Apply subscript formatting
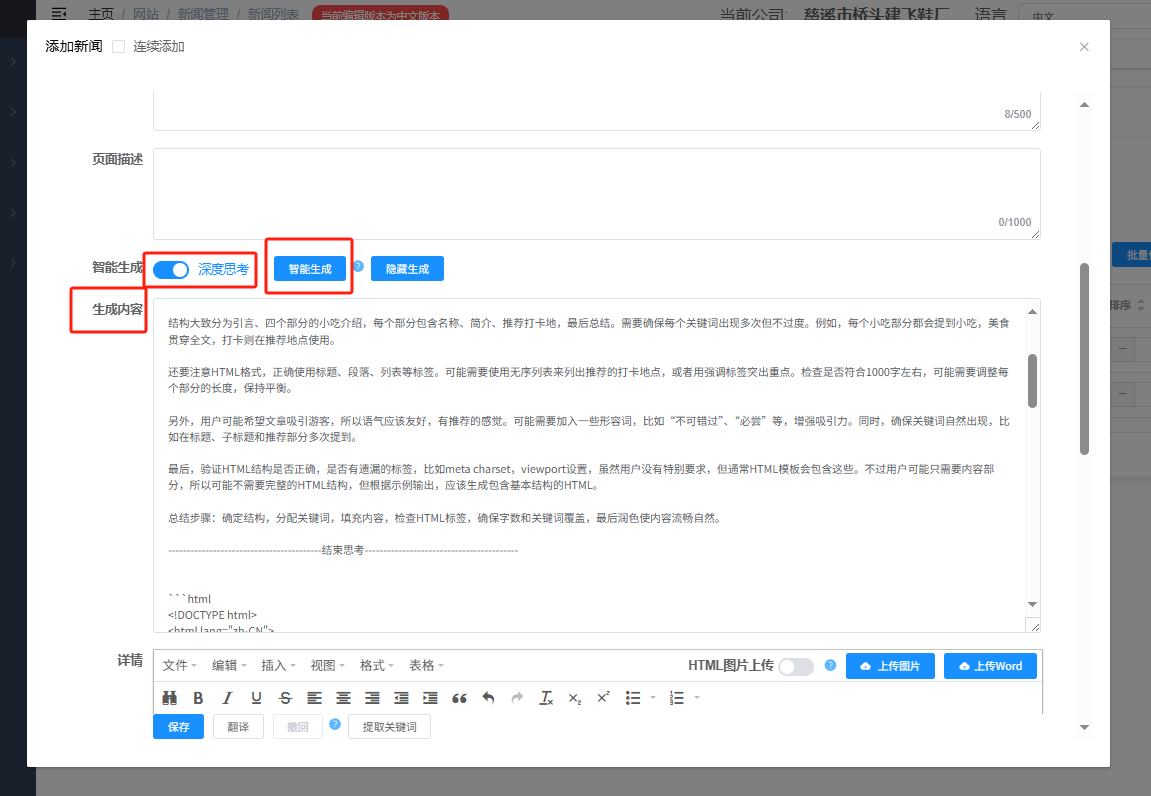 pyautogui.click(x=575, y=698)
